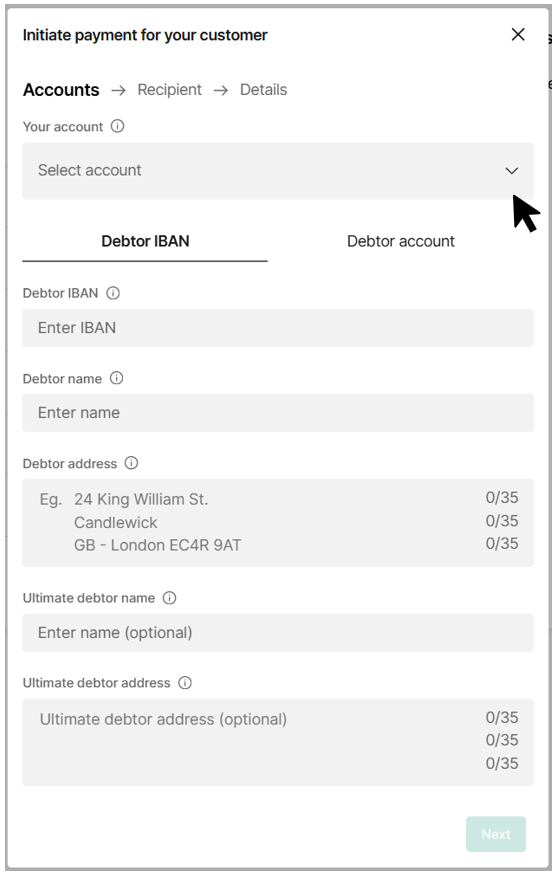The image size is (559, 873).
Task: Select the Debtor IBAN tab
Action: (145, 241)
